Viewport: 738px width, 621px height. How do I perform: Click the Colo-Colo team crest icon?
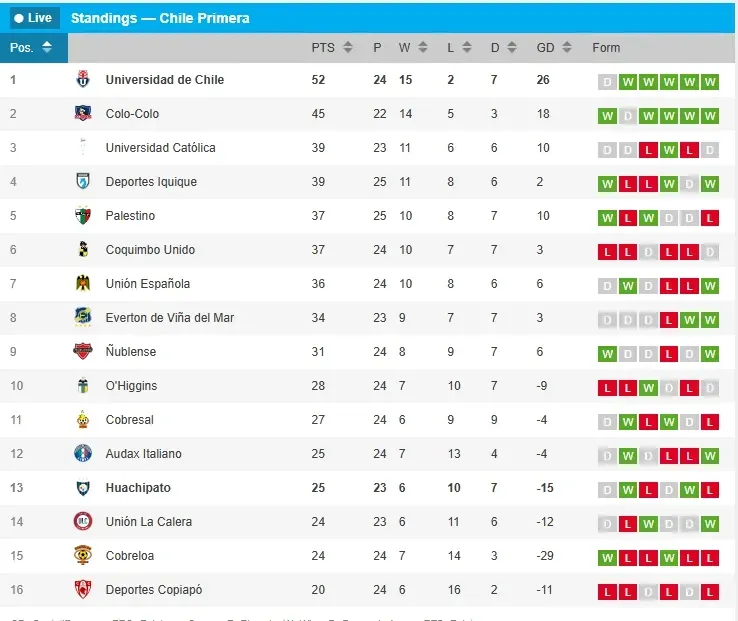(x=83, y=114)
